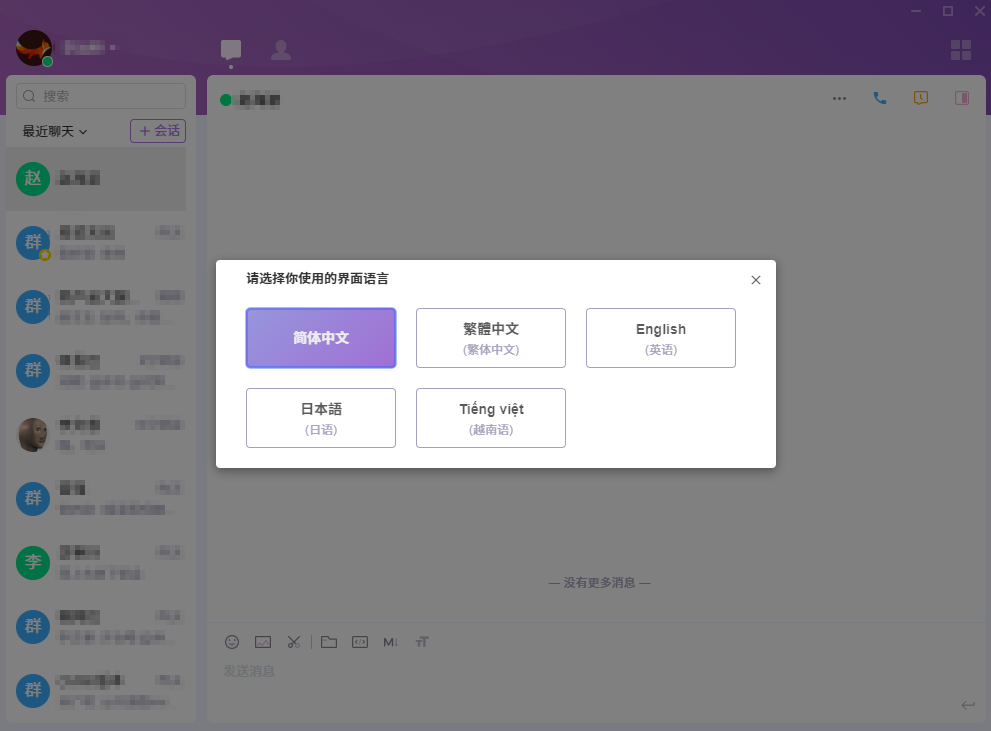Open the chat with 李 avatar
The image size is (991, 731).
coord(33,562)
